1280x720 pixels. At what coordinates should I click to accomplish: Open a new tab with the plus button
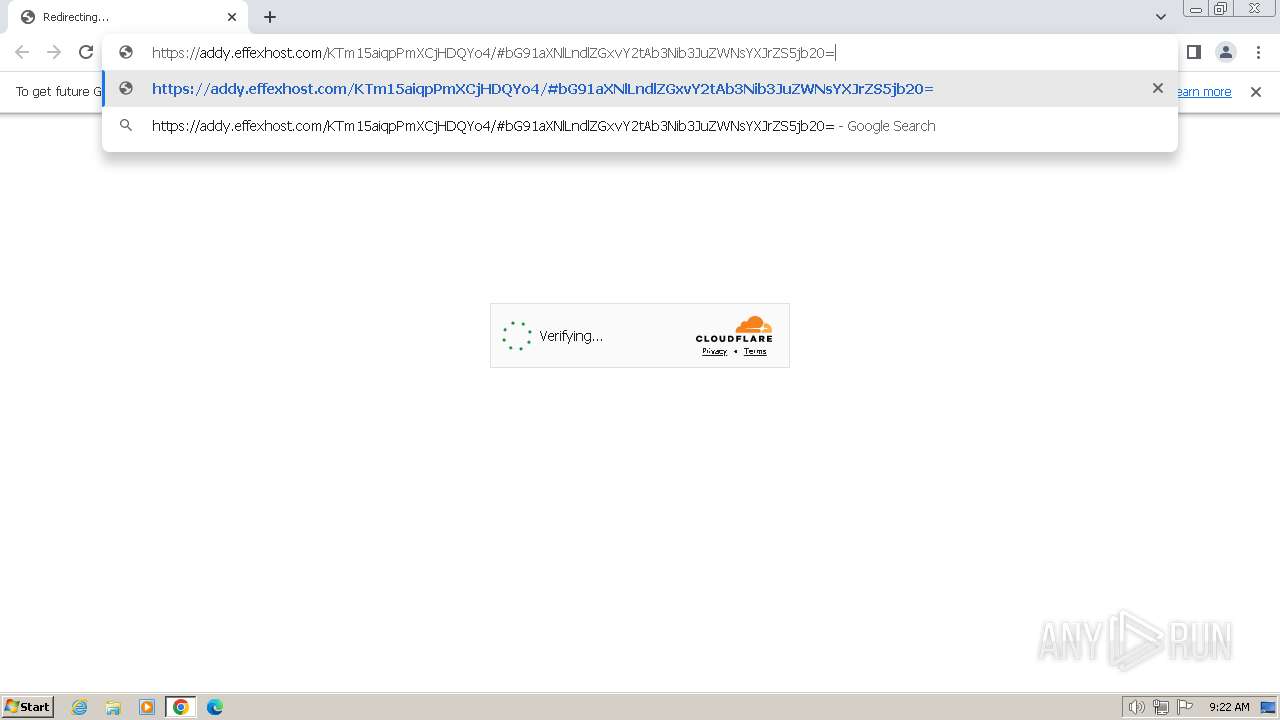point(270,17)
